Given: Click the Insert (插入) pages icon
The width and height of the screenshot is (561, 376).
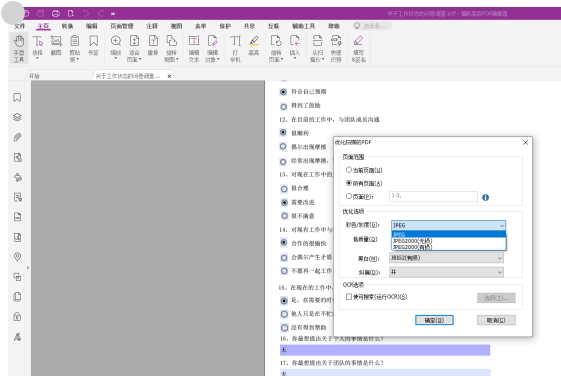Looking at the screenshot, I should click(295, 41).
